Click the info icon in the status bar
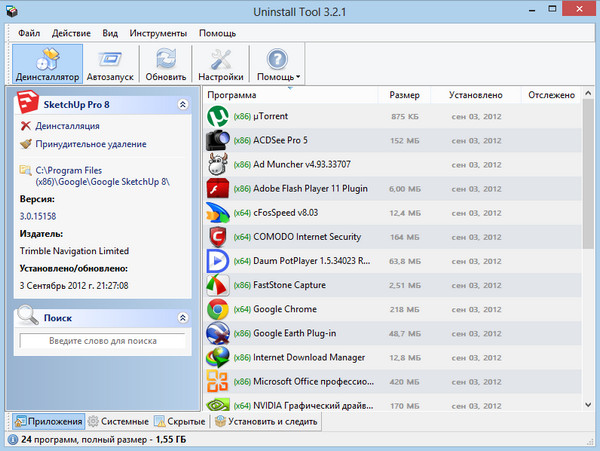600x451 pixels. click(x=13, y=440)
